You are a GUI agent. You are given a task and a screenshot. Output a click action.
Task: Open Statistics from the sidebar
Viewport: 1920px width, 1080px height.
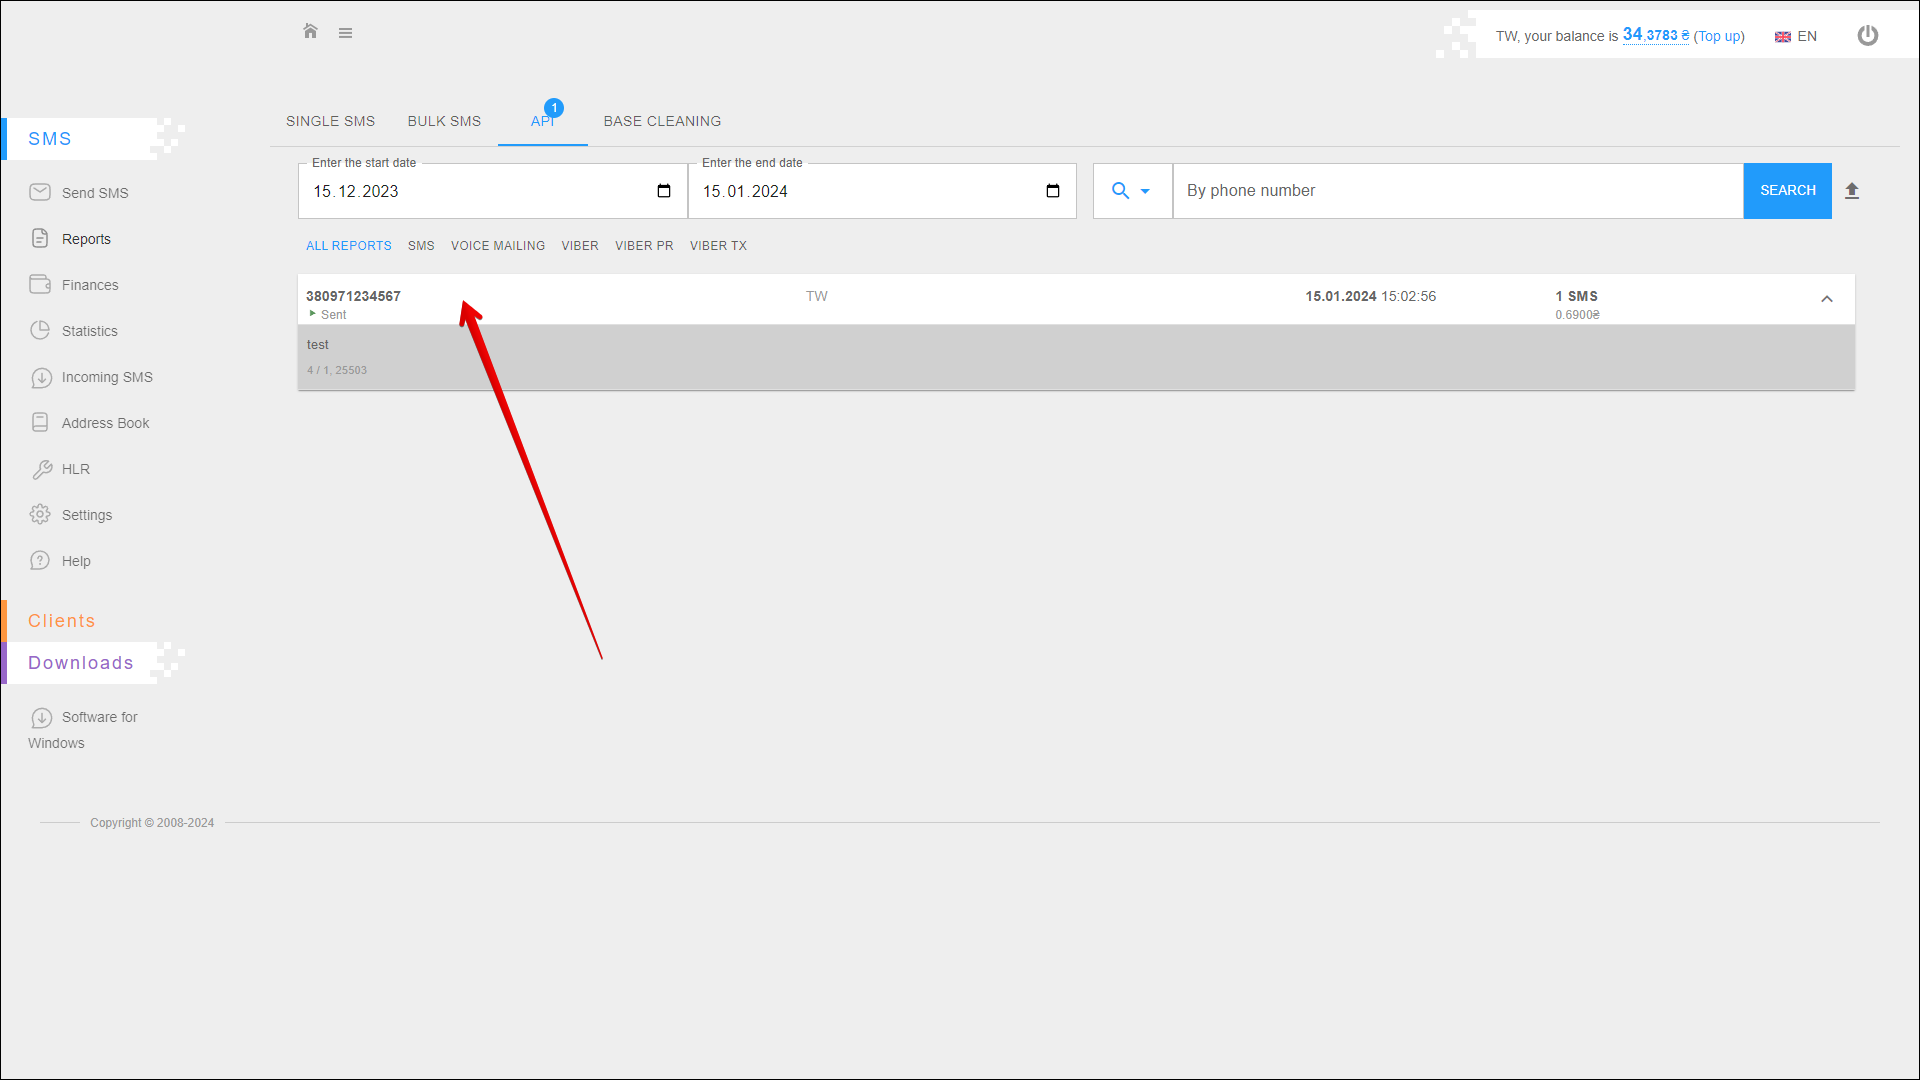[89, 331]
